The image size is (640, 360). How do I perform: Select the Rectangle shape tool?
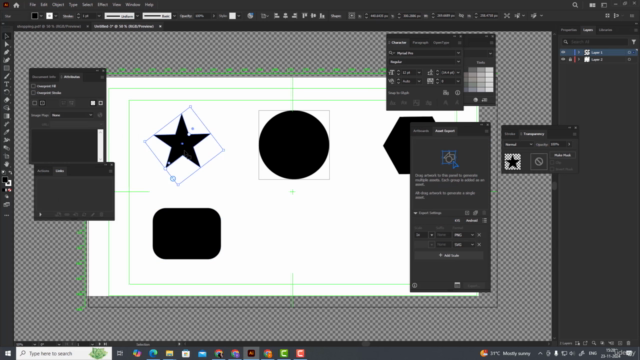[x=7, y=68]
